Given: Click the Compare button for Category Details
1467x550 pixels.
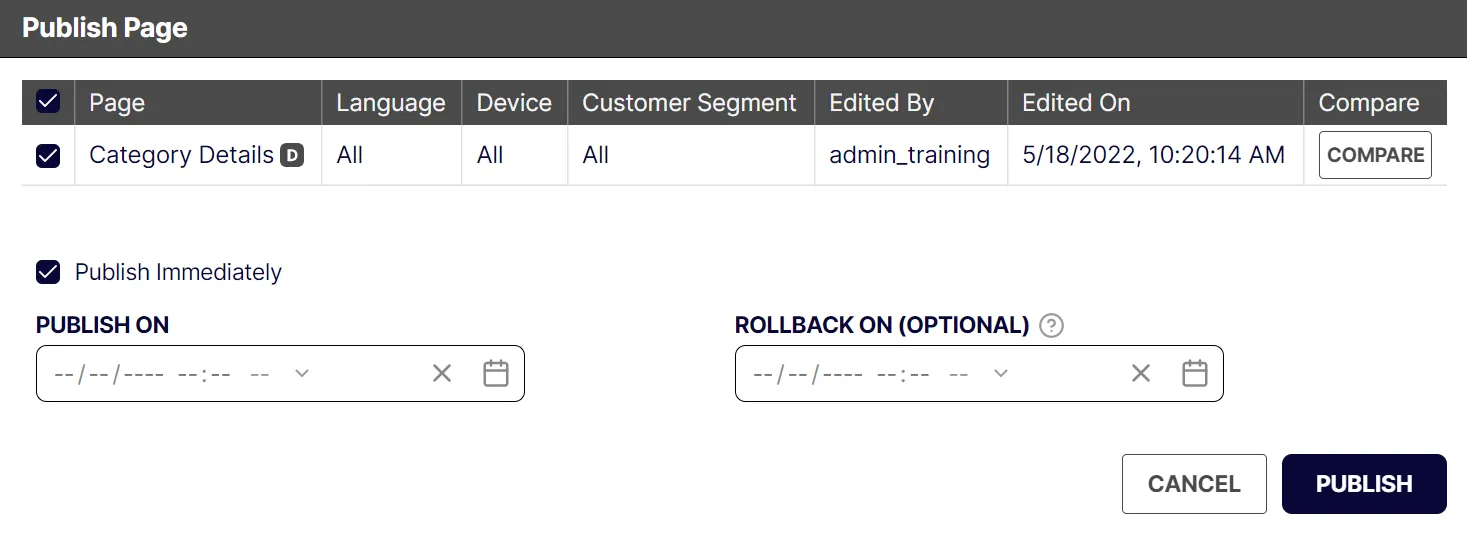Looking at the screenshot, I should tap(1375, 155).
